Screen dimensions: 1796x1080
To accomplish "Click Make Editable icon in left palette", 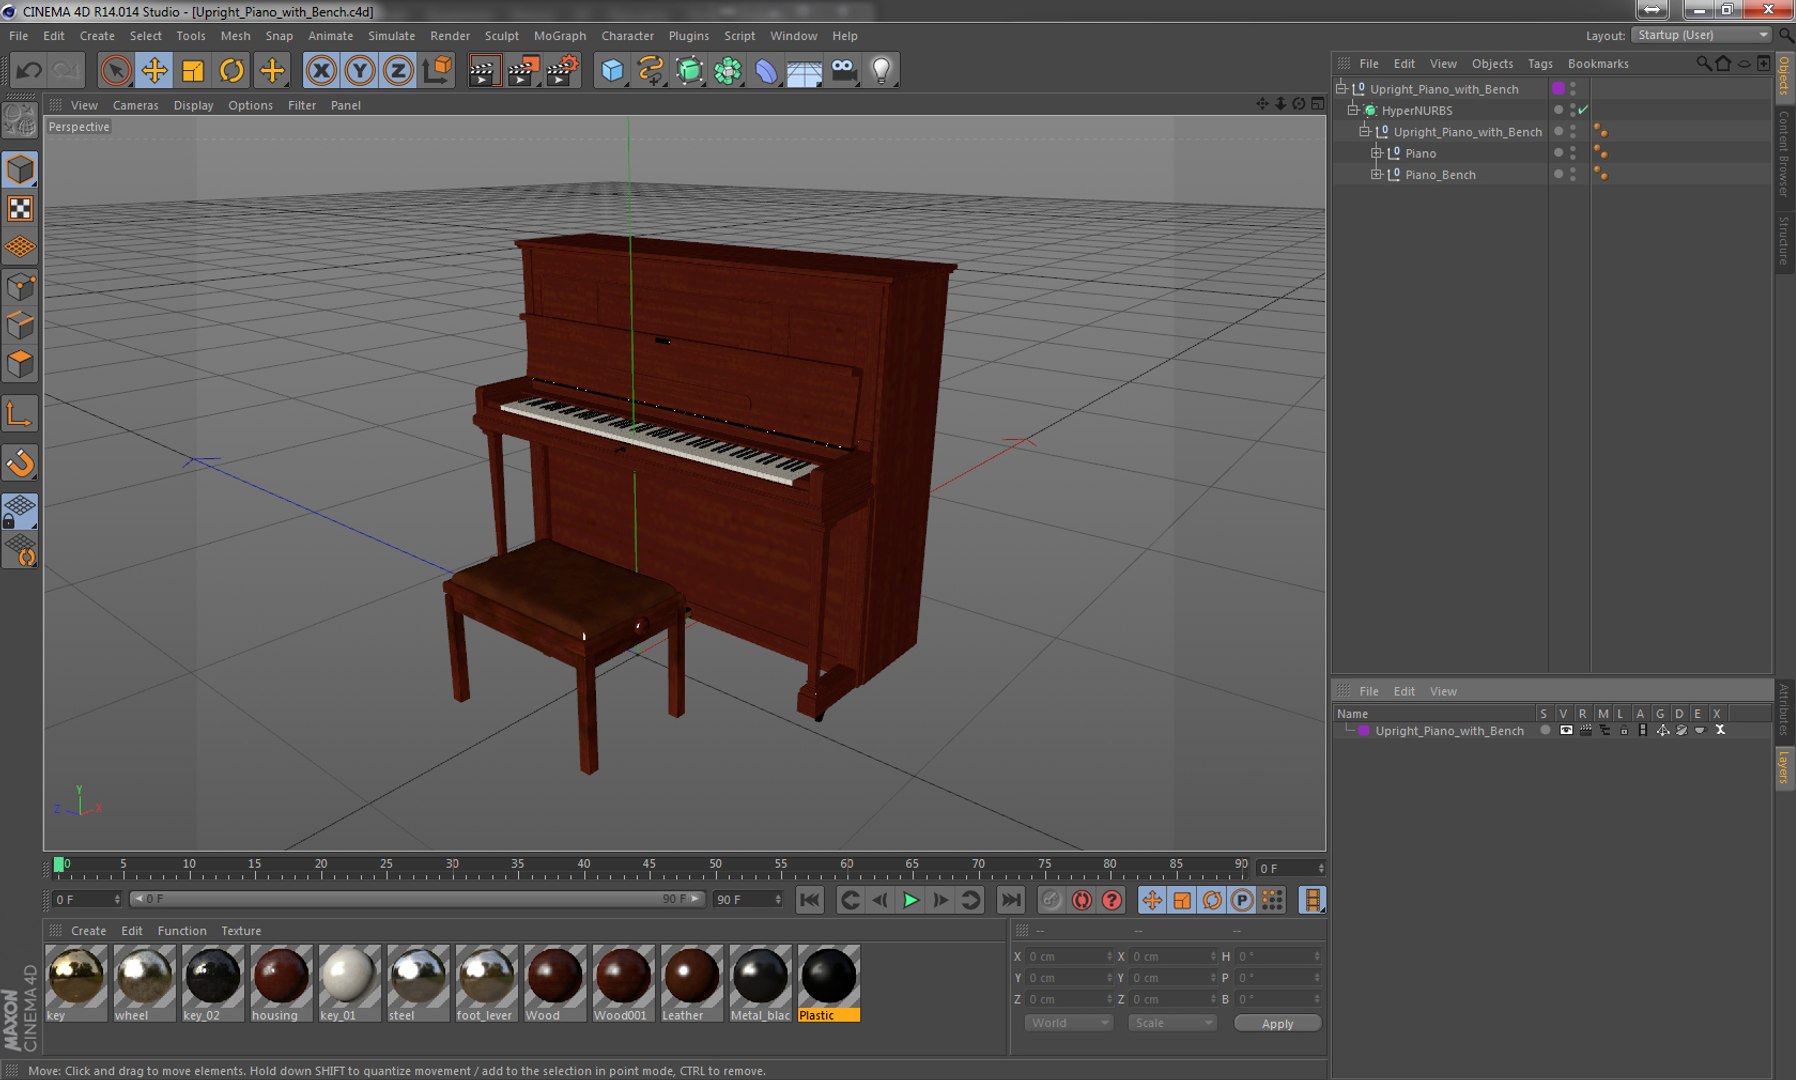I will 20,120.
